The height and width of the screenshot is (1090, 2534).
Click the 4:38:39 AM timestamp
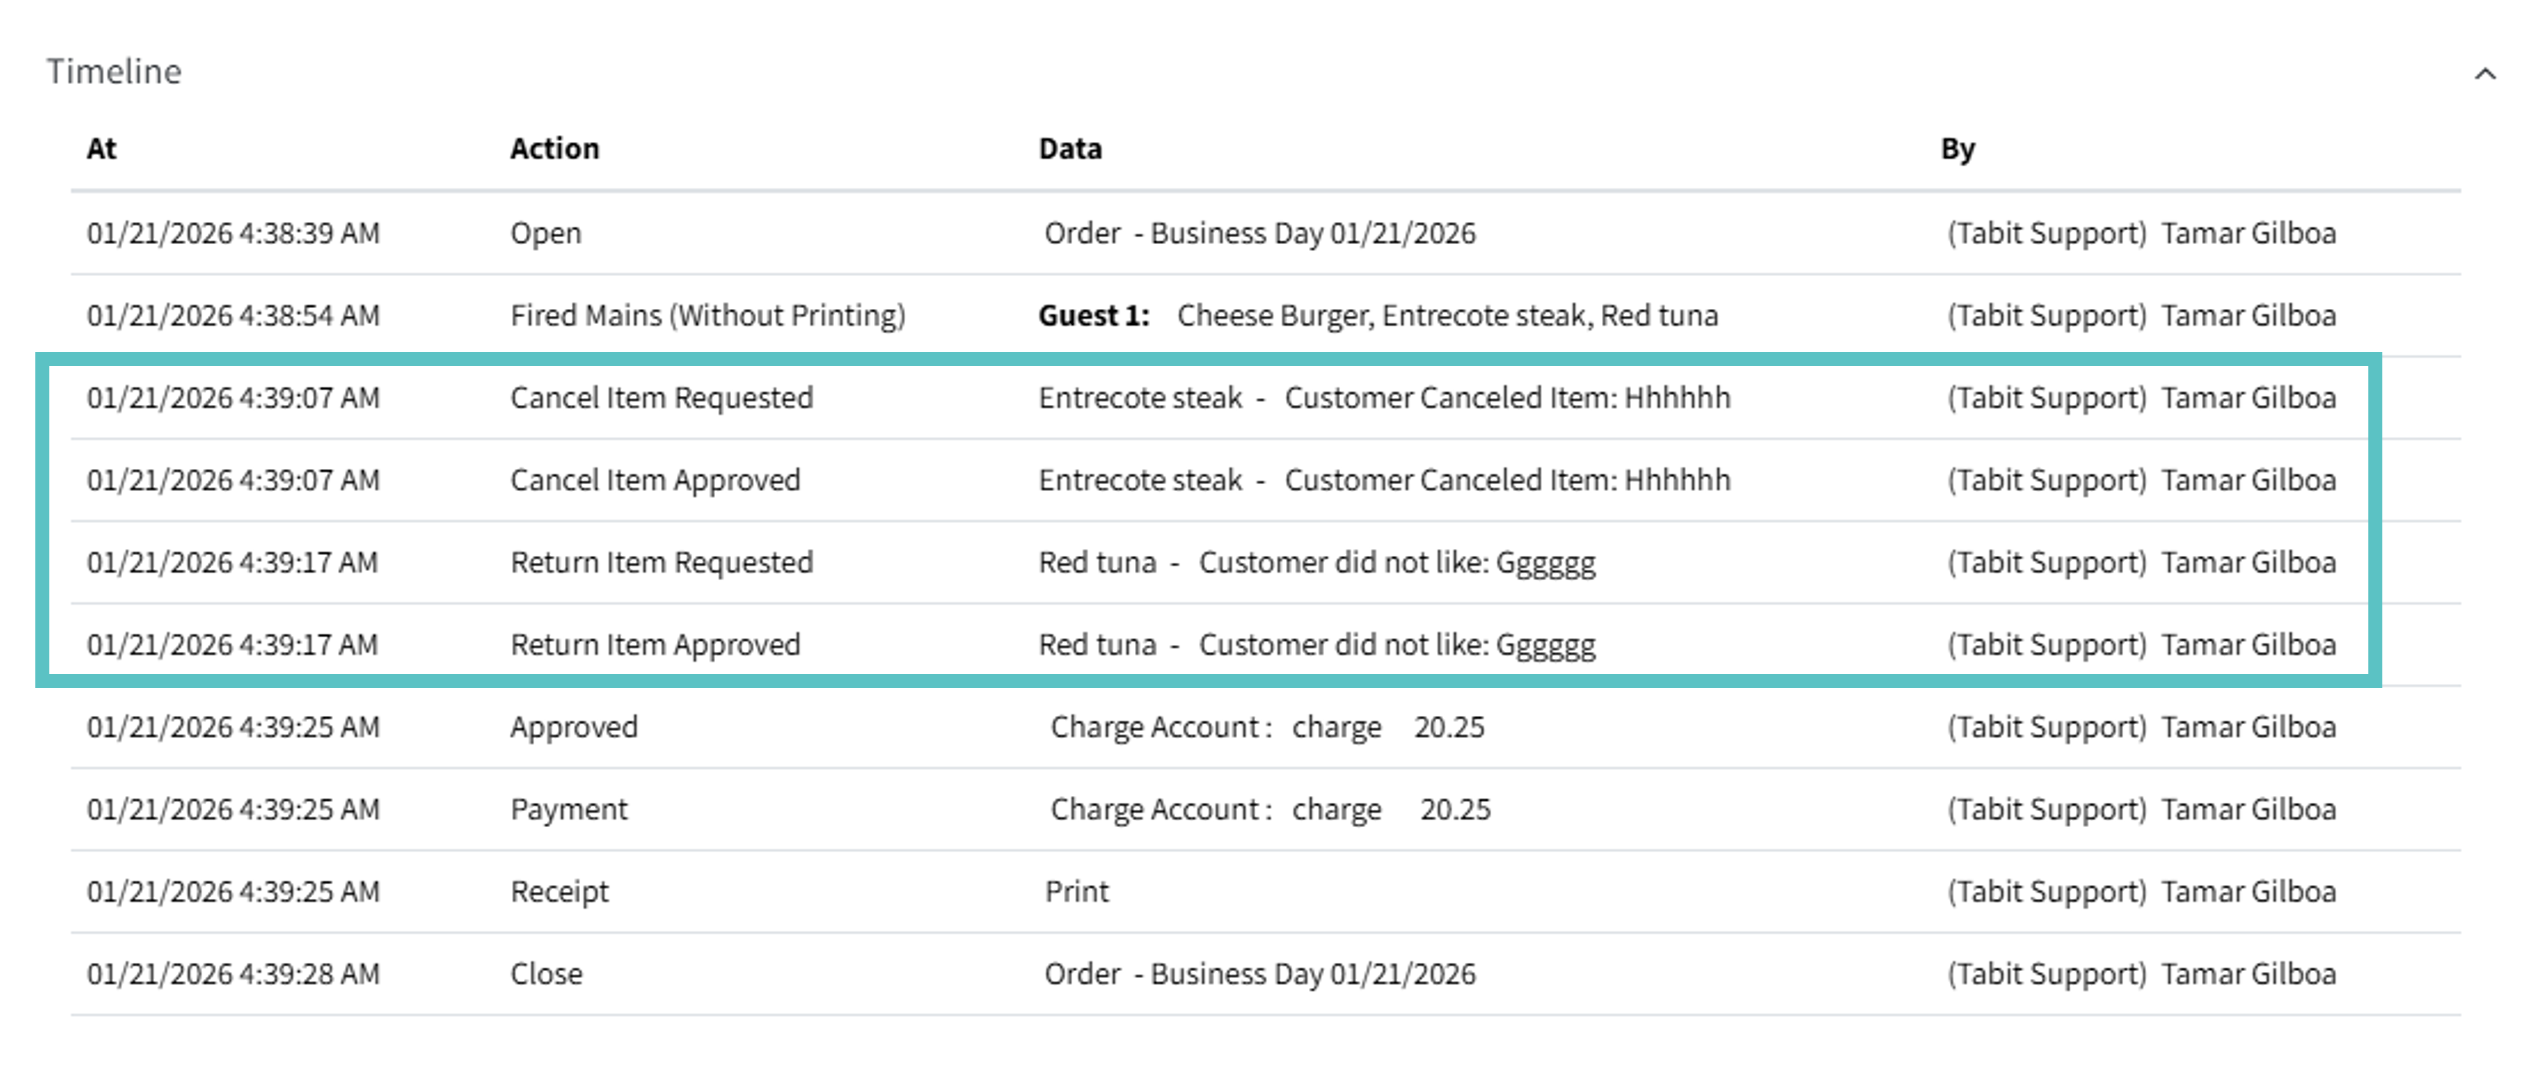[x=233, y=233]
